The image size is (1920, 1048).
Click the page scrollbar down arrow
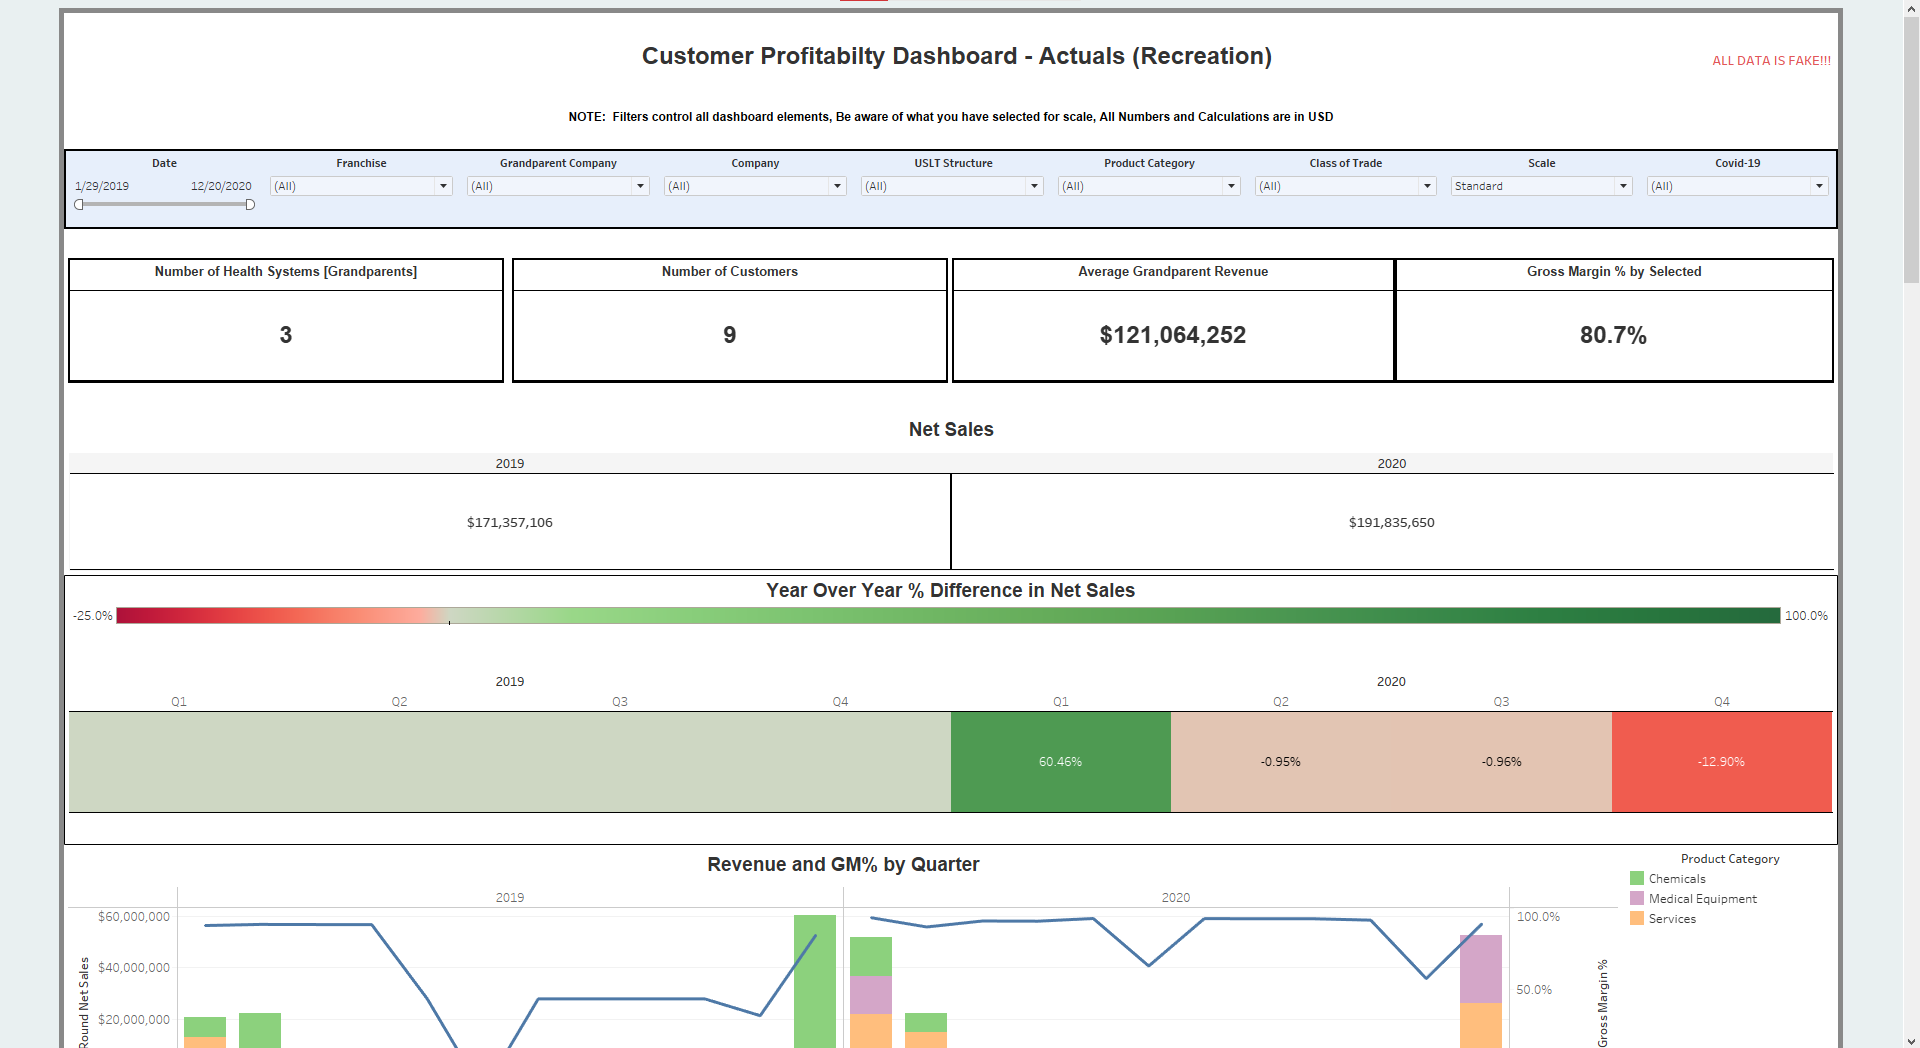pos(1911,1041)
